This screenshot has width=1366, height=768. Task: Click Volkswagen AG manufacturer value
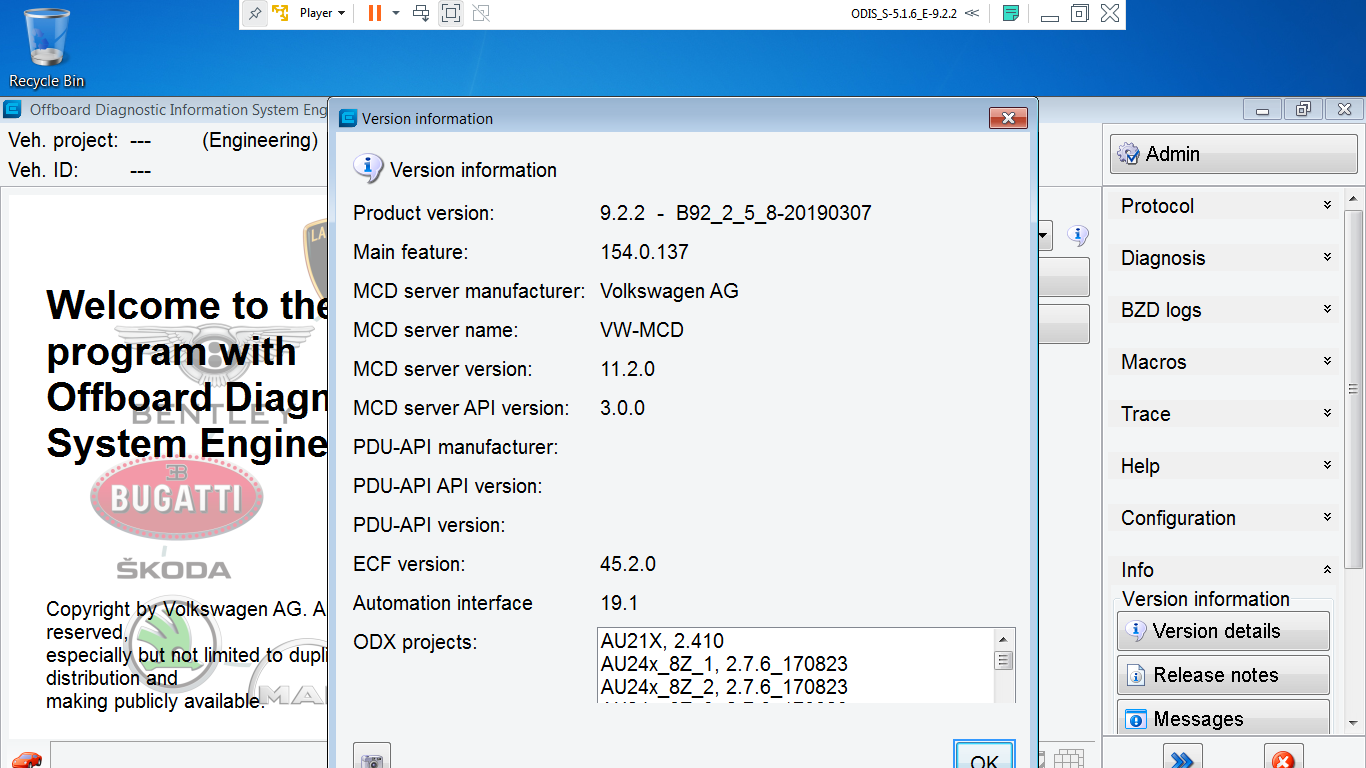click(x=669, y=291)
